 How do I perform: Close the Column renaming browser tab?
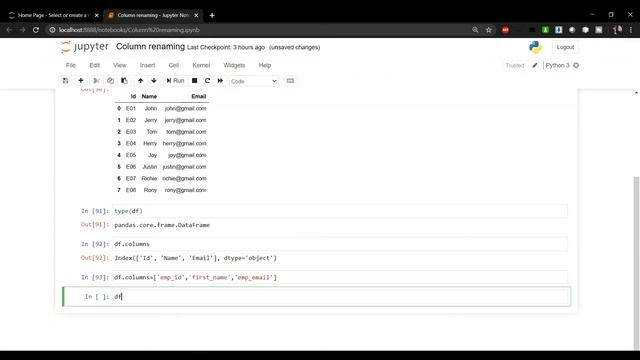pyautogui.click(x=196, y=16)
